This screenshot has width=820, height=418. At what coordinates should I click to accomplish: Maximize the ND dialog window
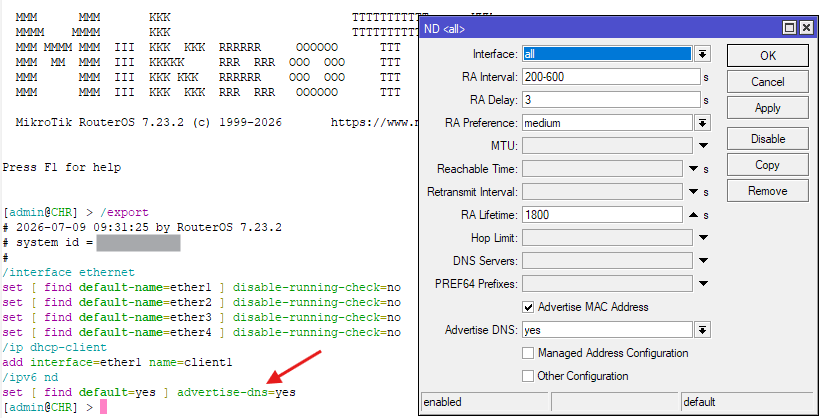point(790,28)
